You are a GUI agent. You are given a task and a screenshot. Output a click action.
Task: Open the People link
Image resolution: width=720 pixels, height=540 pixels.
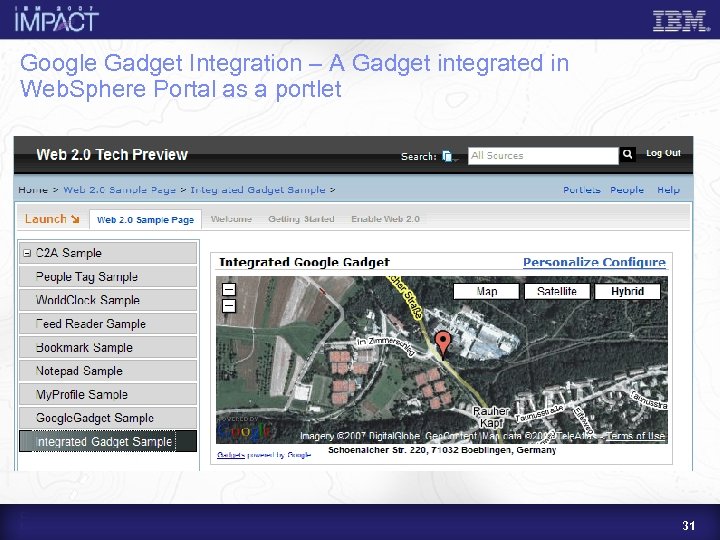tap(627, 190)
